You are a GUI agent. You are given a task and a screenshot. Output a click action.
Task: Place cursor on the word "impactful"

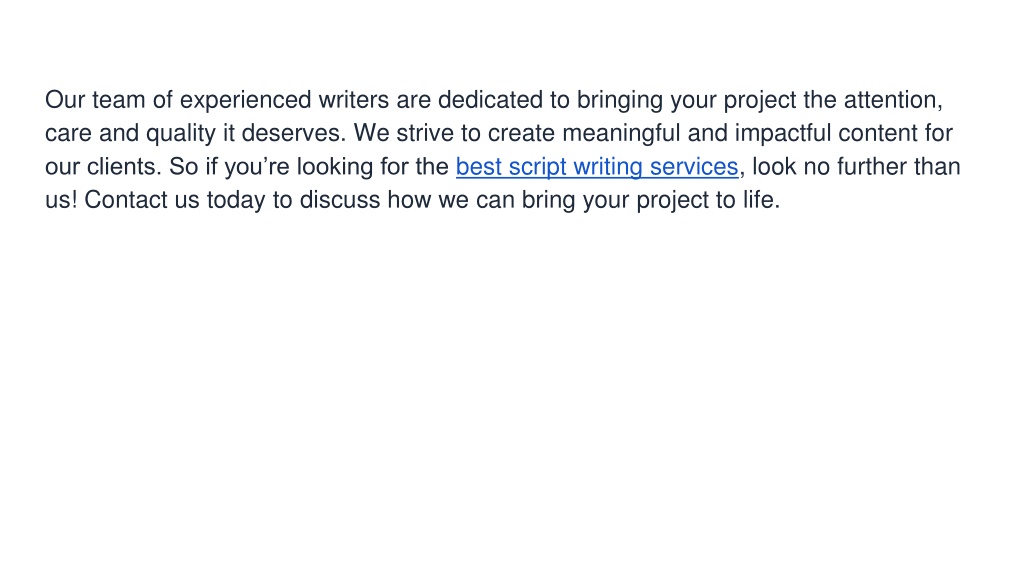point(783,134)
